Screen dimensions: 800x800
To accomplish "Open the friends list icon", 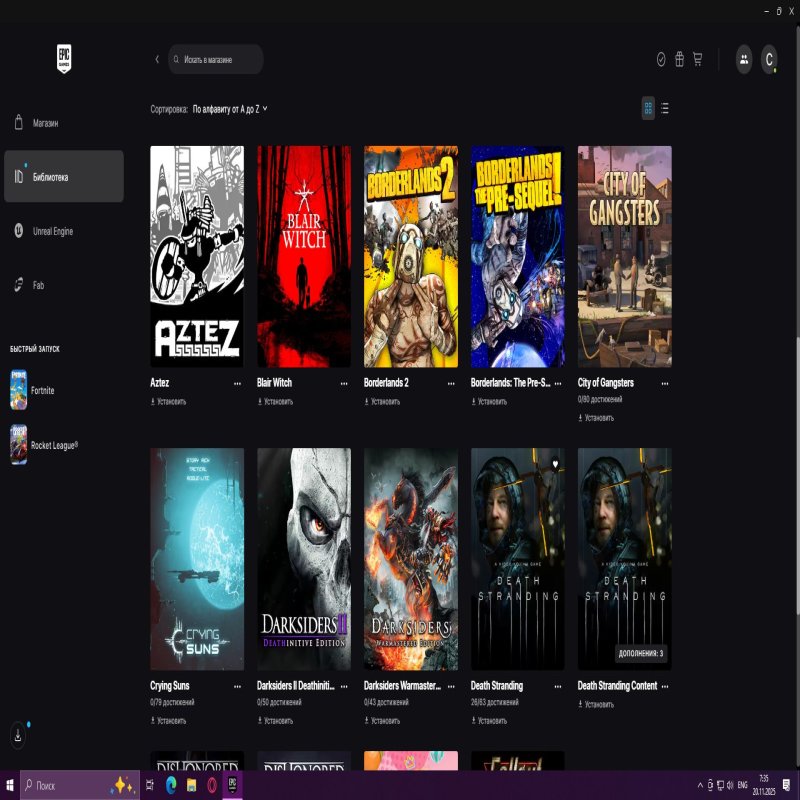I will pyautogui.click(x=744, y=59).
